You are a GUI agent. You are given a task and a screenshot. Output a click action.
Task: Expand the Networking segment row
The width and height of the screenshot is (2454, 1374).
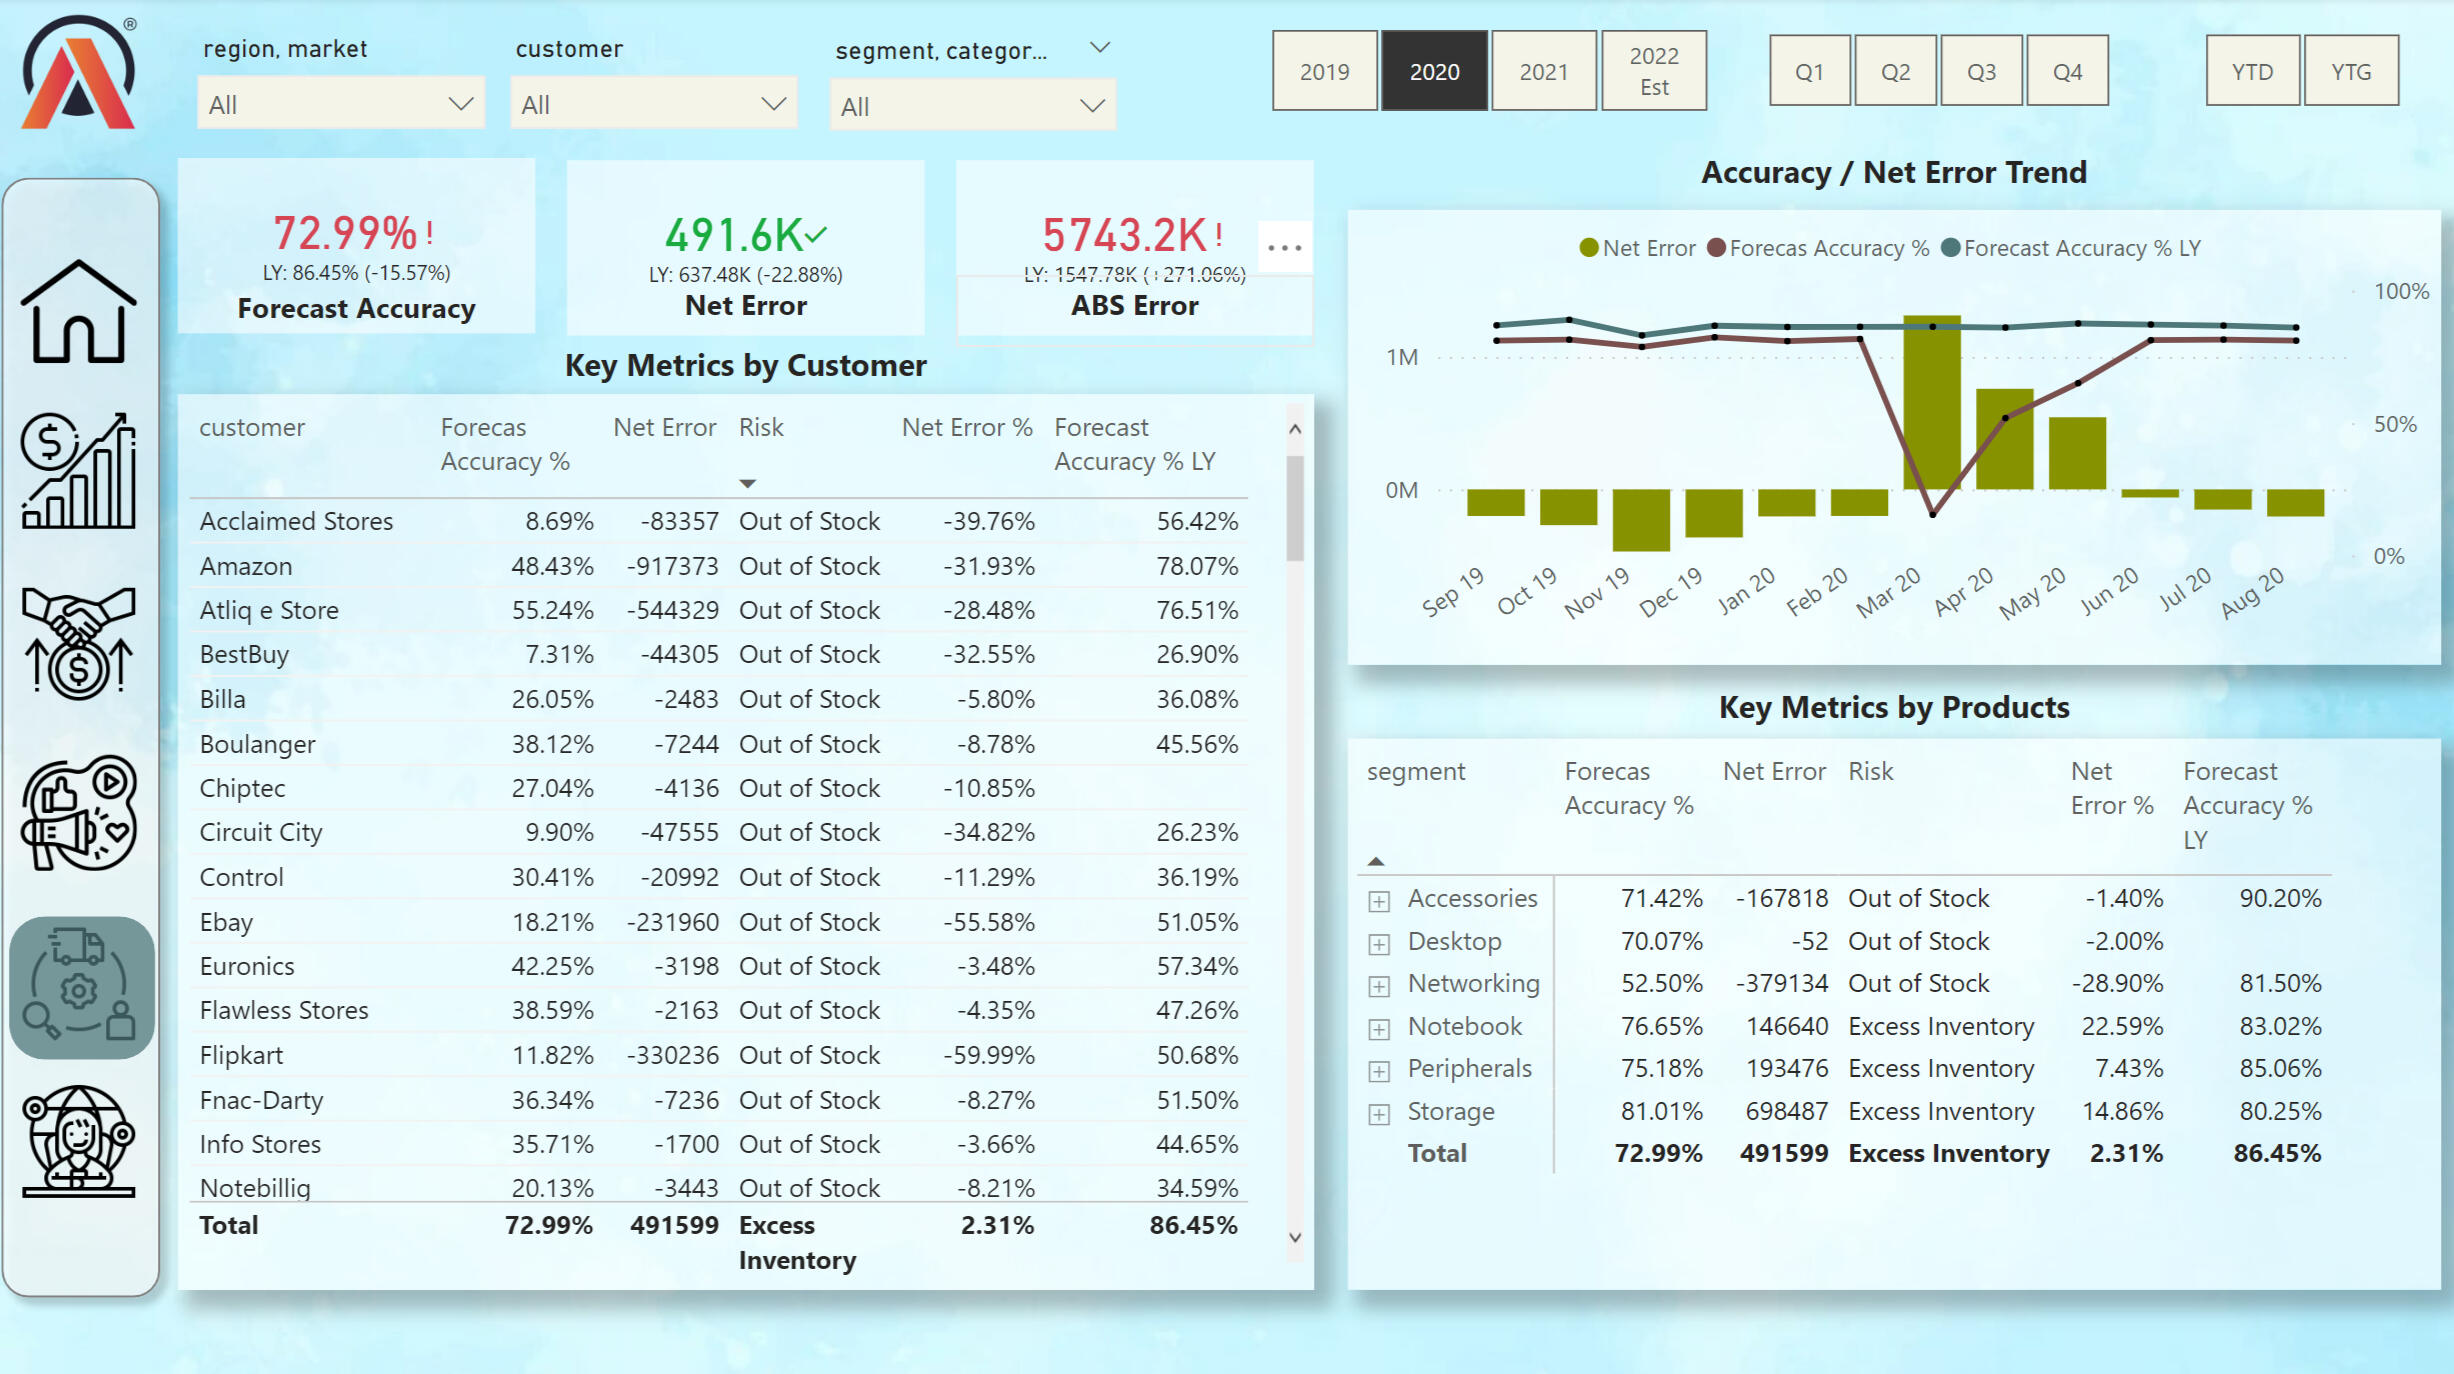[x=1379, y=986]
